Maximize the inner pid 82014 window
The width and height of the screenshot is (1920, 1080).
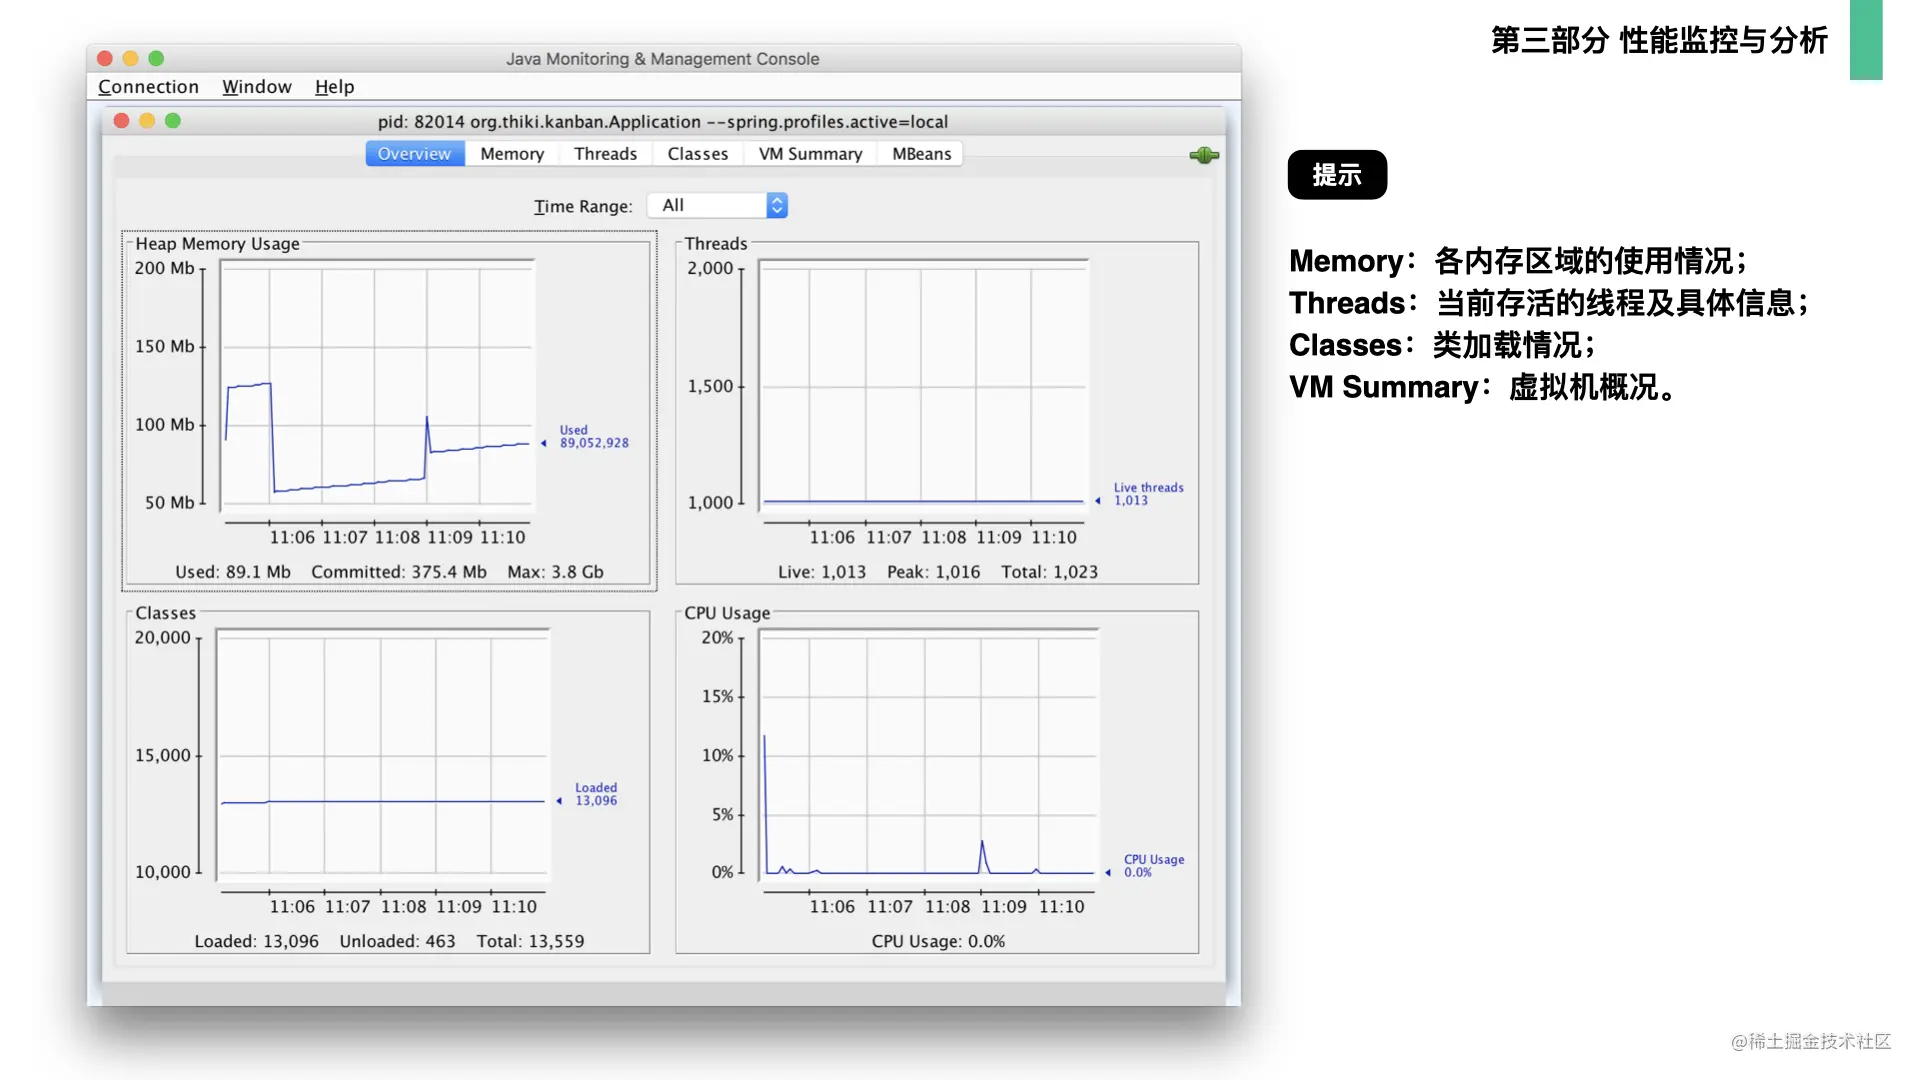173,121
